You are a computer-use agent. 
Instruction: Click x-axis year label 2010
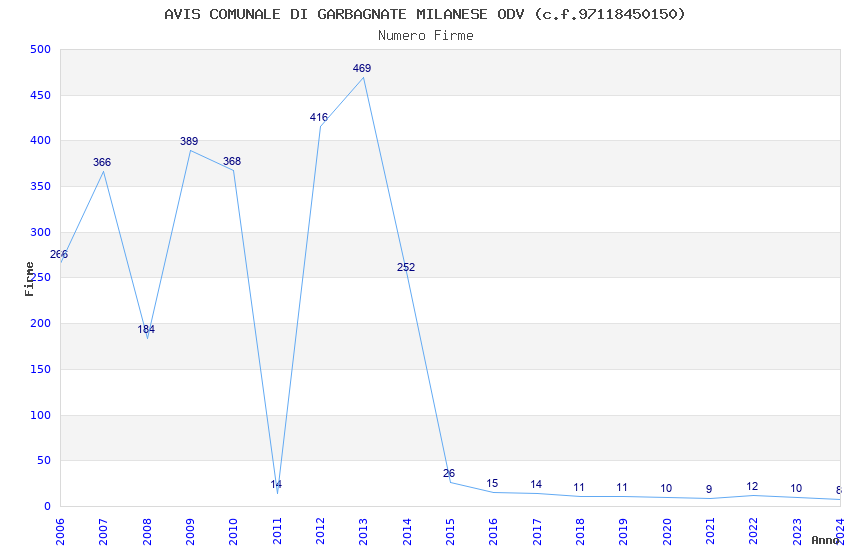point(234,532)
